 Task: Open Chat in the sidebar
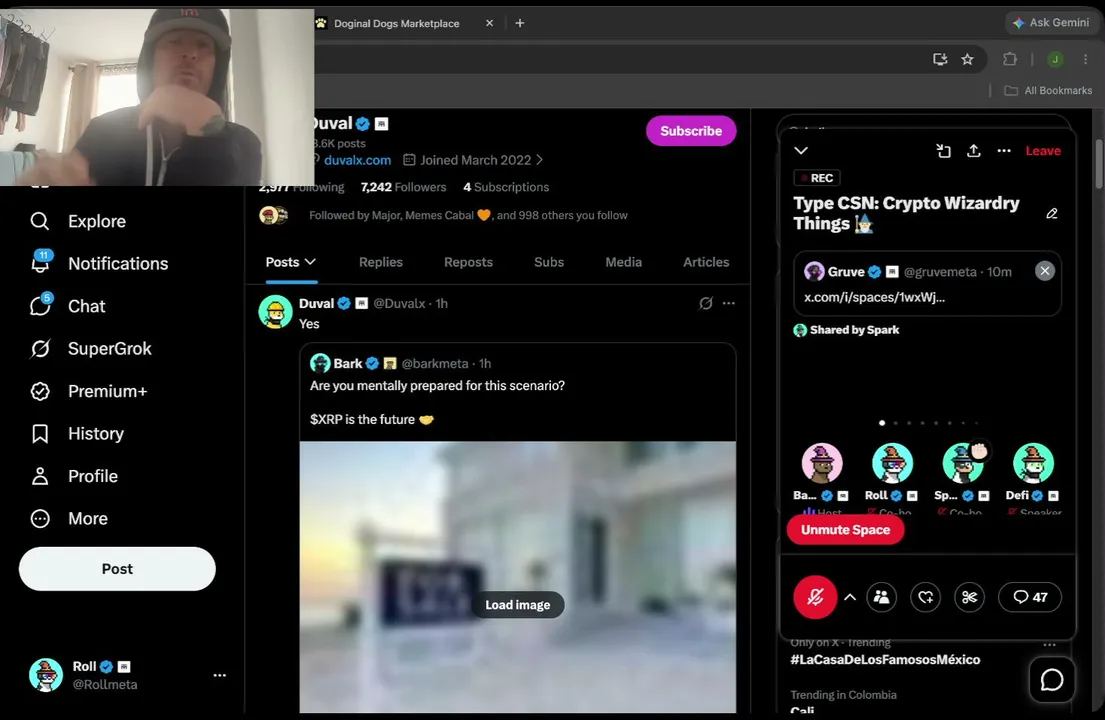68,306
